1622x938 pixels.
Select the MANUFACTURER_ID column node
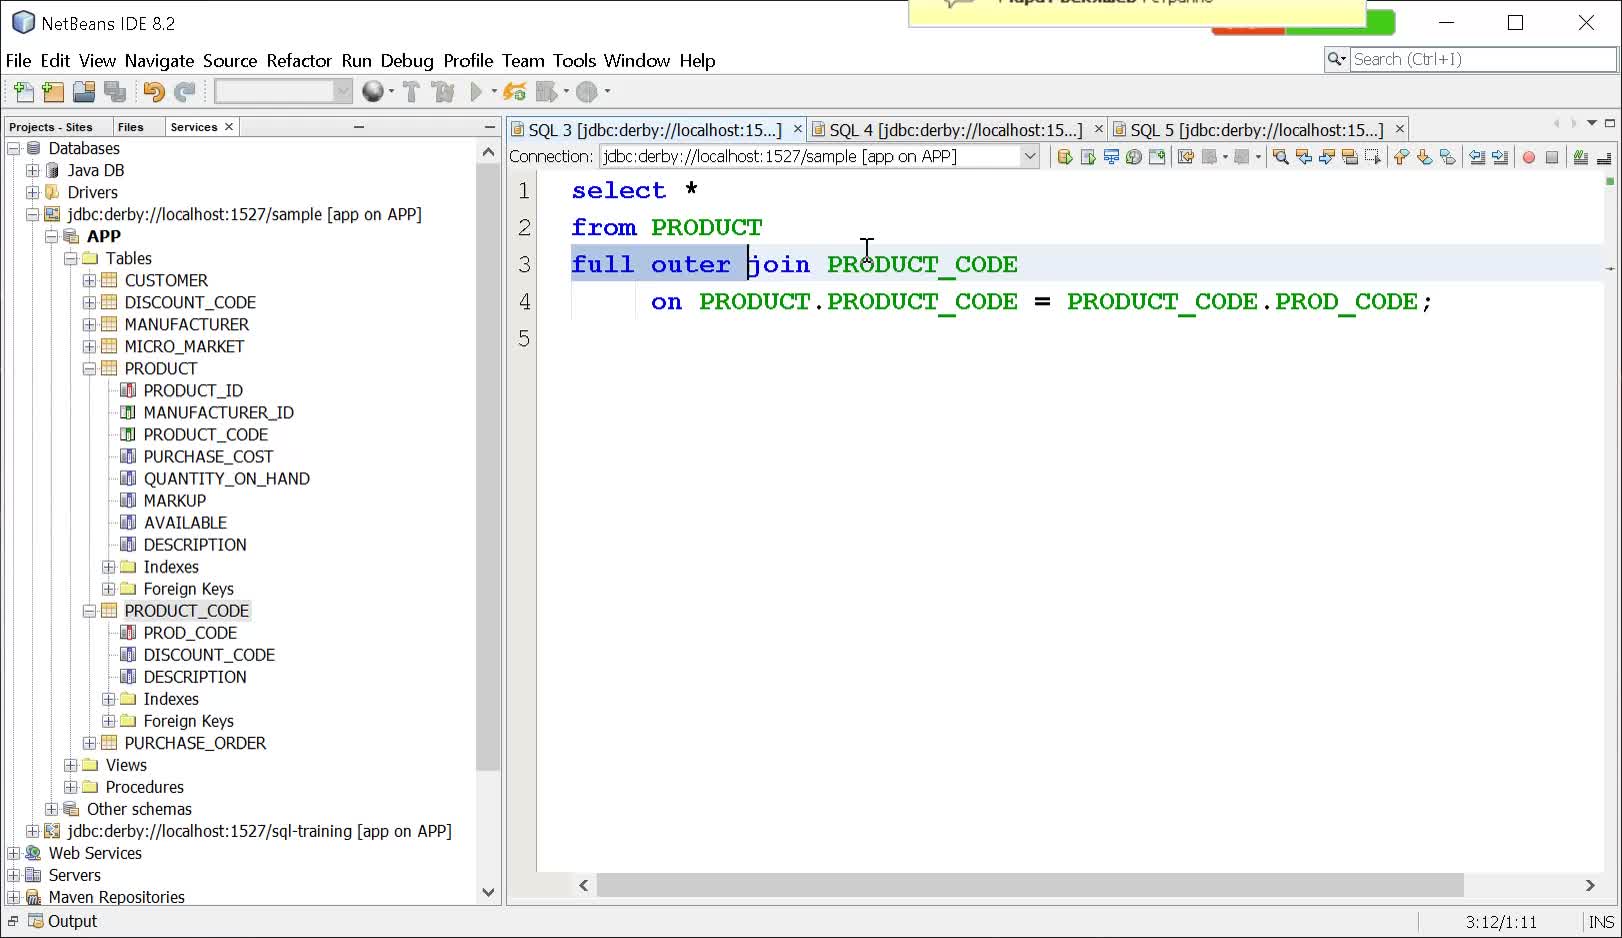click(218, 413)
